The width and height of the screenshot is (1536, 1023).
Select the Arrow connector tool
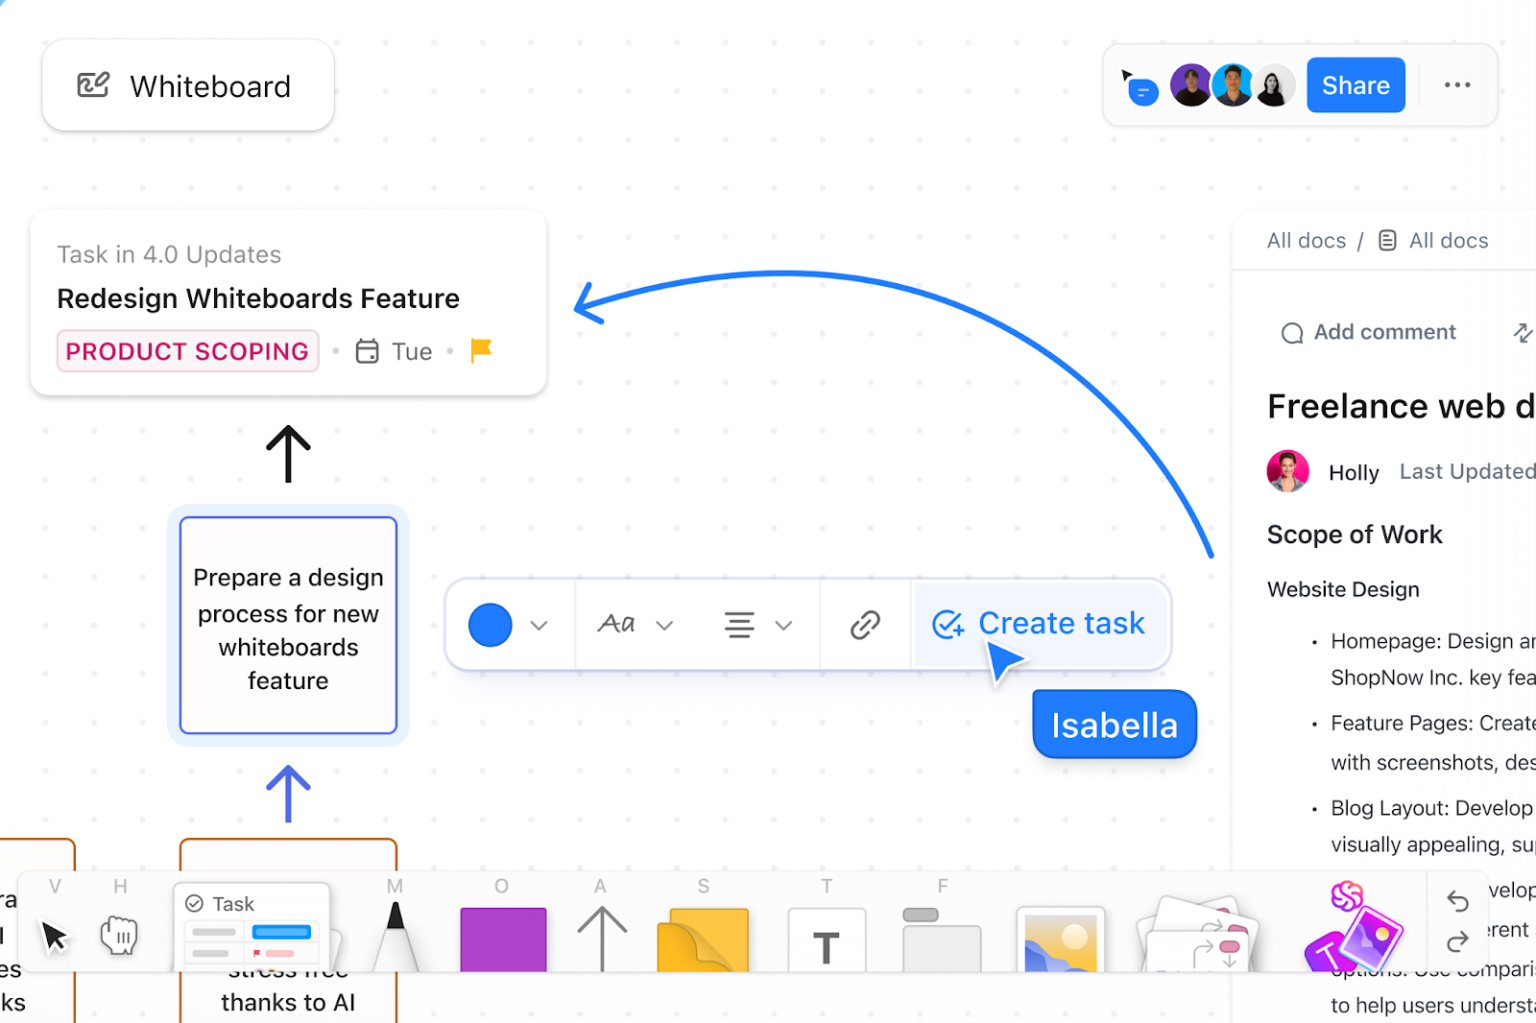coord(600,938)
